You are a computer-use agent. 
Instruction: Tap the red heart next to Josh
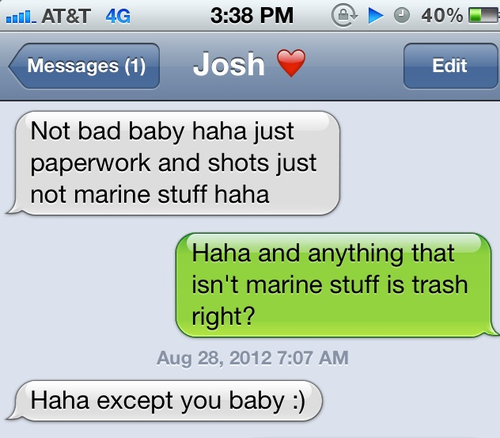tap(291, 63)
